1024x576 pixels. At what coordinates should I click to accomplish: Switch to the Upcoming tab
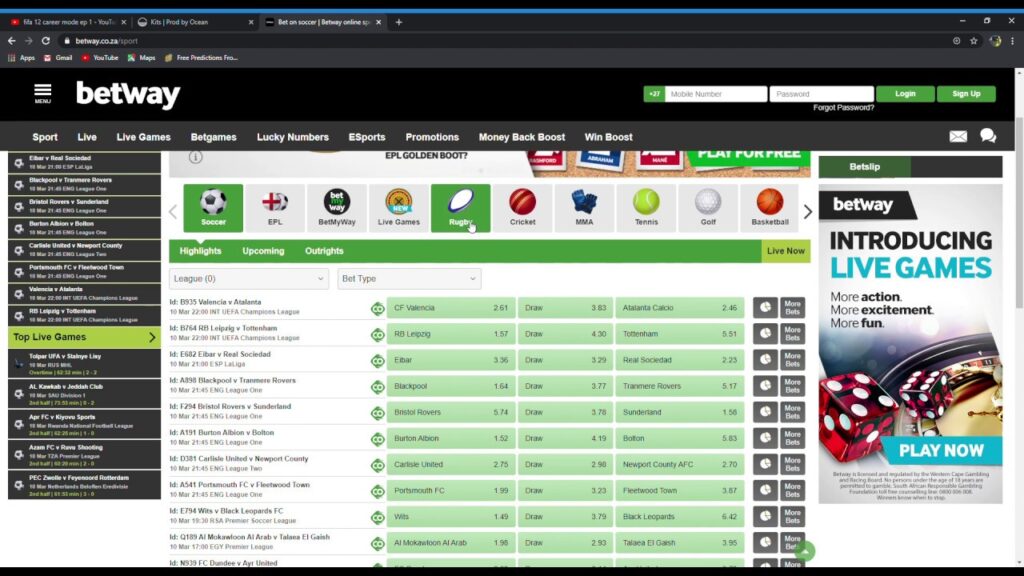[x=263, y=251]
